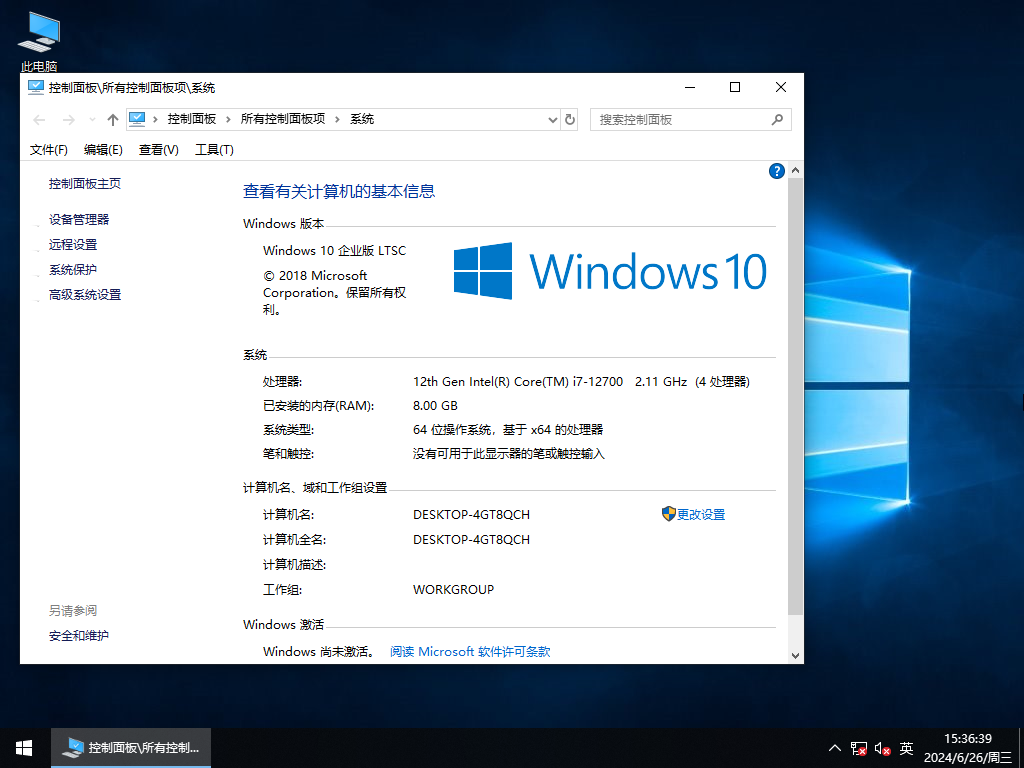
Task: Click the Windows Start button
Action: [x=23, y=747]
